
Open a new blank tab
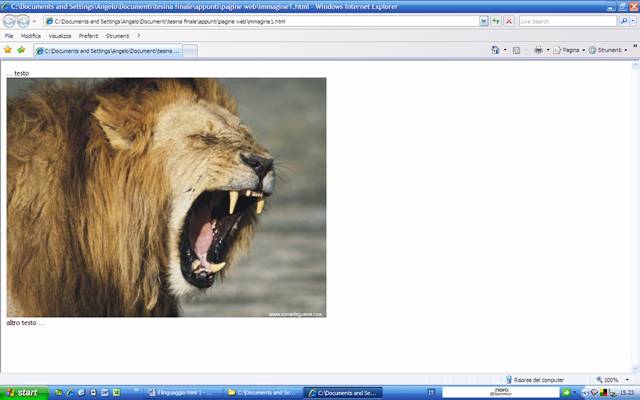click(190, 51)
